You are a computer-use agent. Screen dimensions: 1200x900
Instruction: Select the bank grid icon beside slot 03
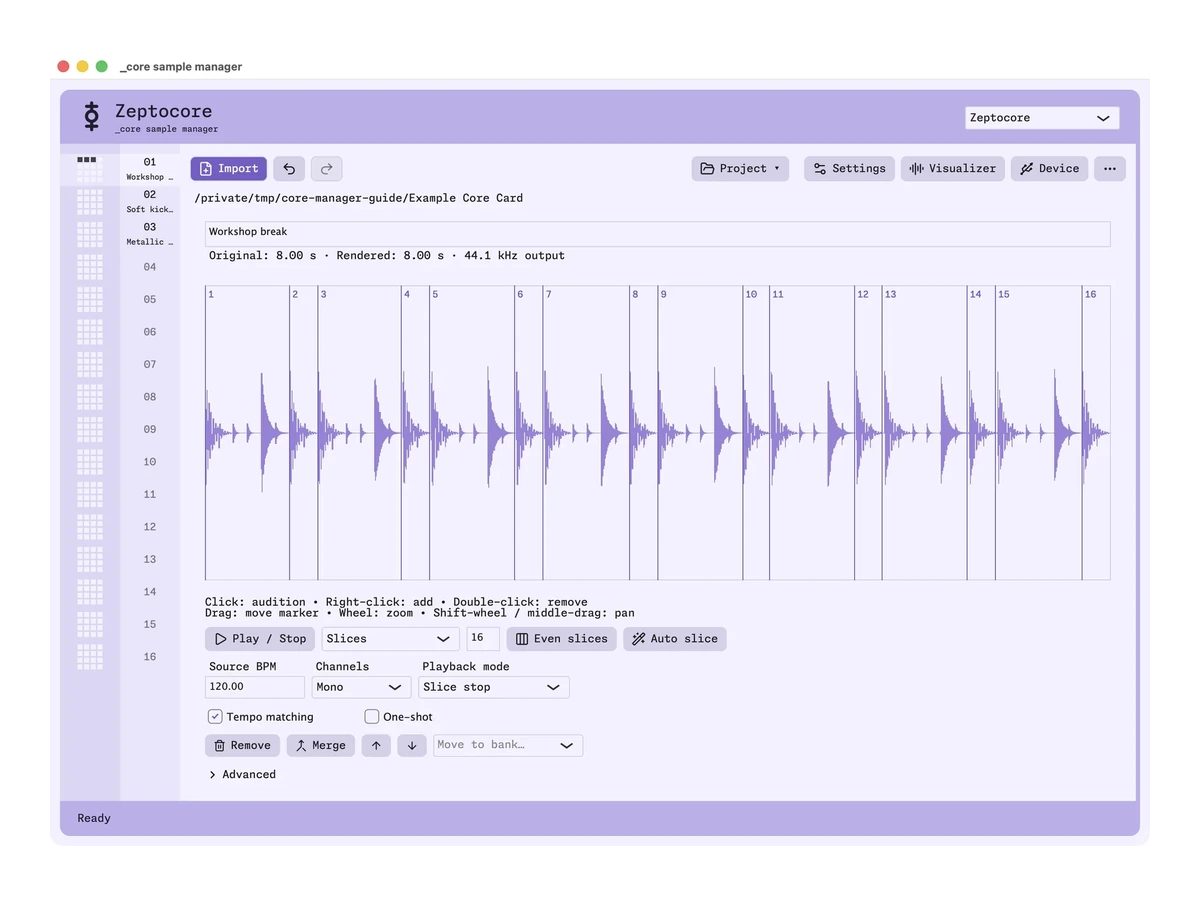click(90, 234)
